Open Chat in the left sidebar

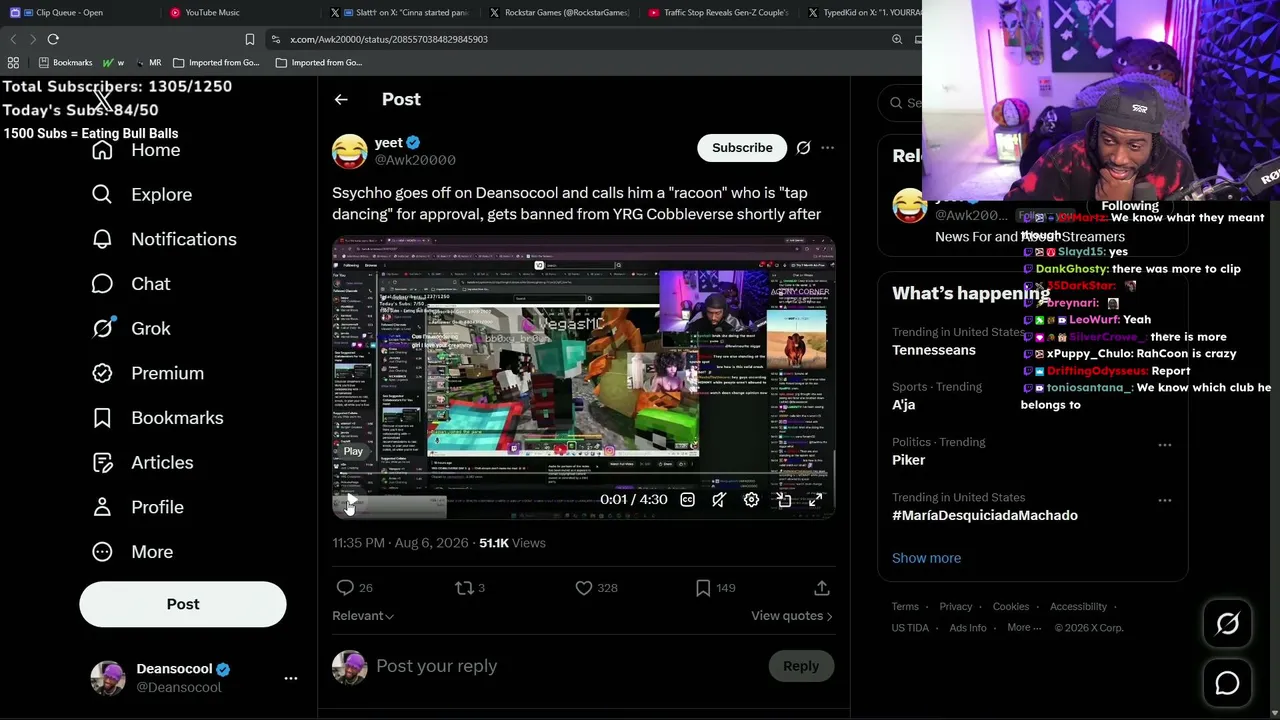click(x=131, y=284)
